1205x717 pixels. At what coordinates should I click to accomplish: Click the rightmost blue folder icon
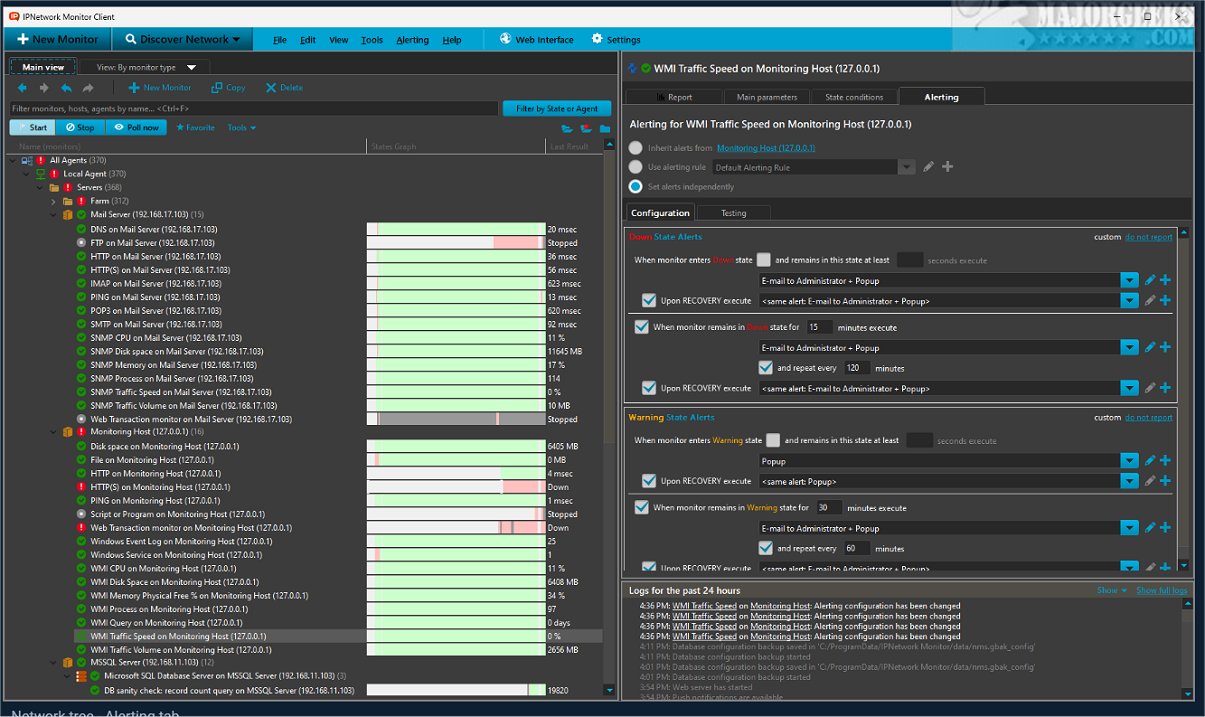[604, 129]
